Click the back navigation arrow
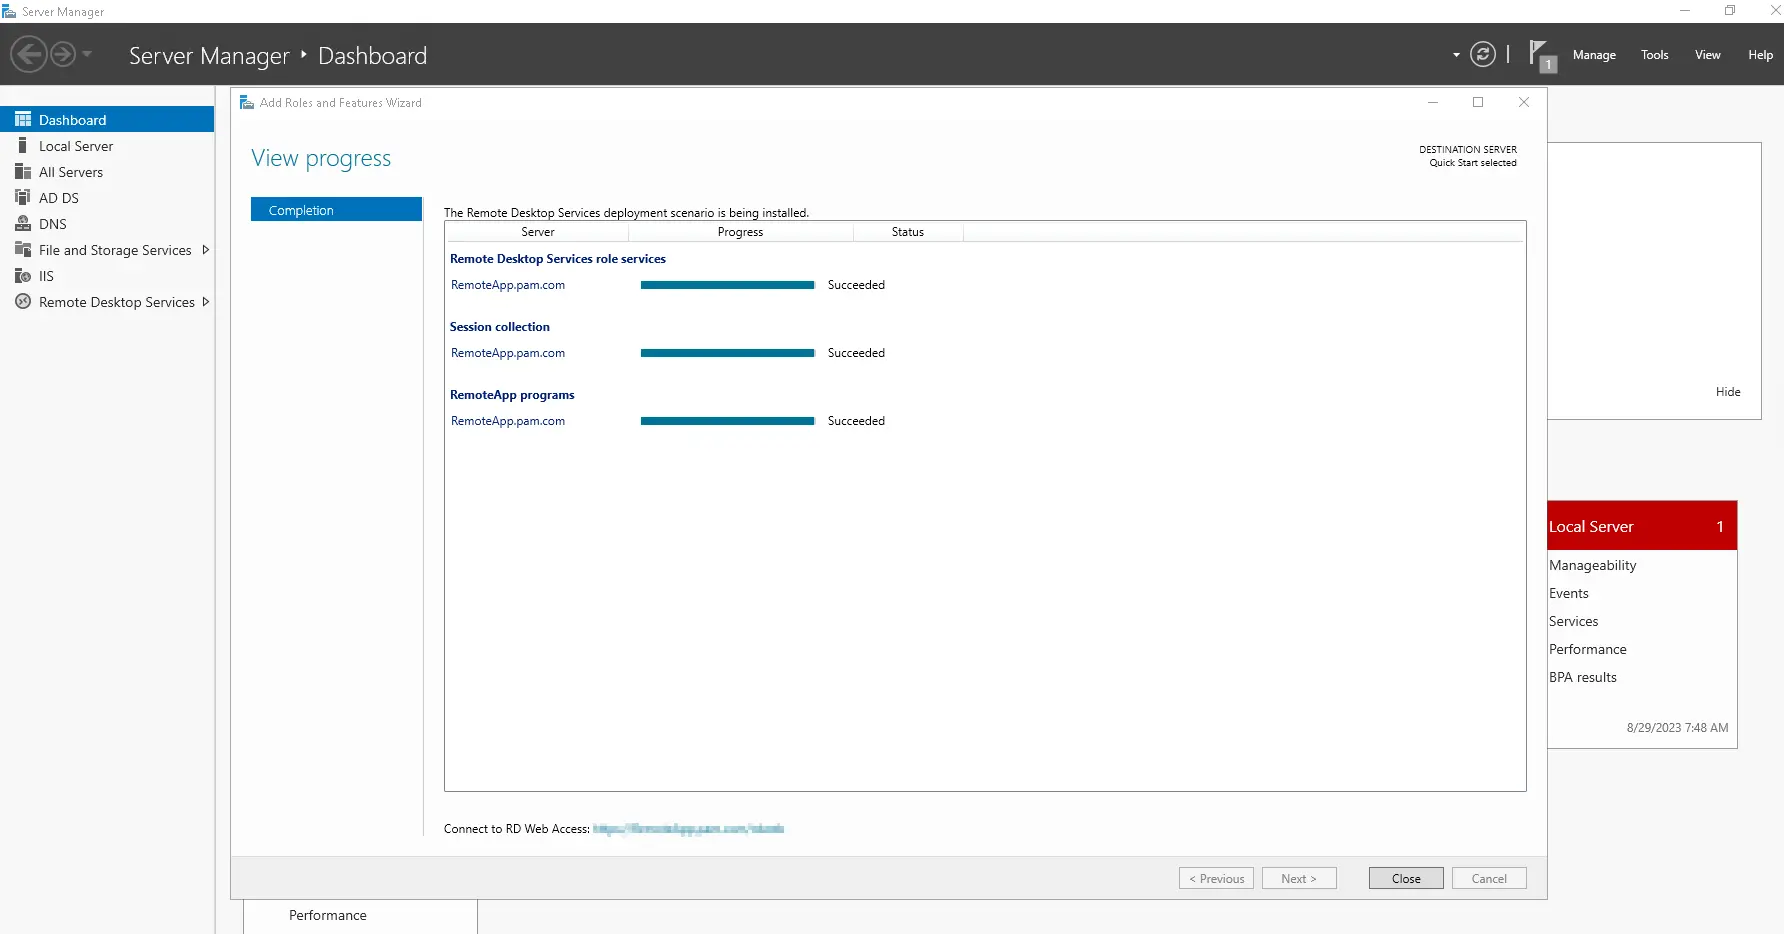1784x934 pixels. (x=29, y=54)
